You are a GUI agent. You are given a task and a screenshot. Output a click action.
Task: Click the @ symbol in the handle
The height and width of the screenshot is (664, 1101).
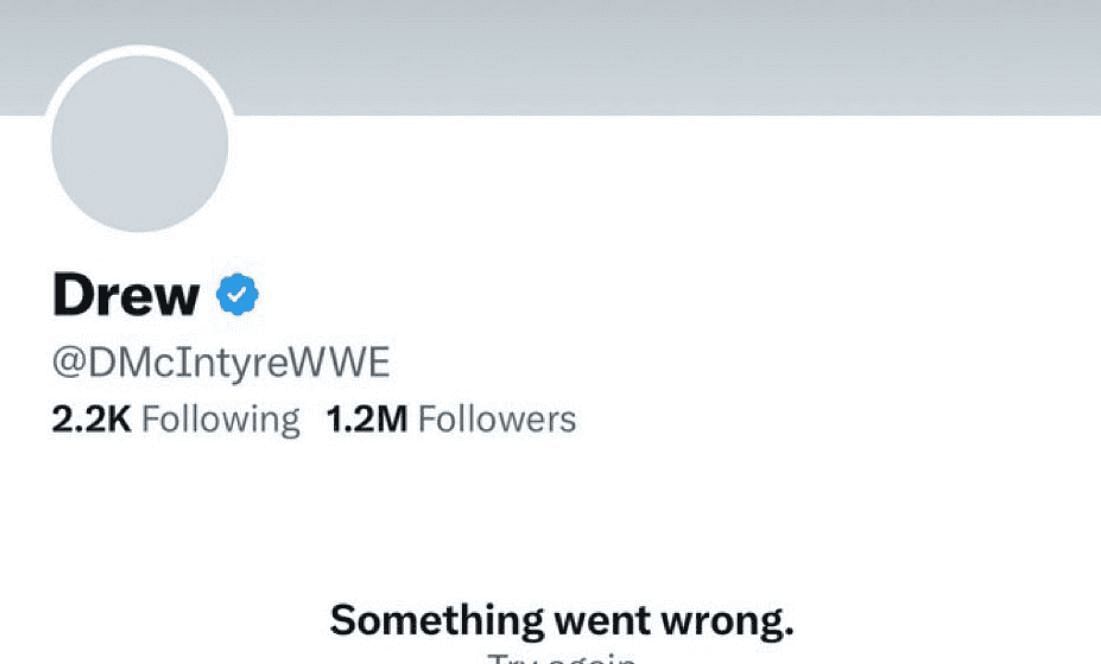tap(70, 364)
